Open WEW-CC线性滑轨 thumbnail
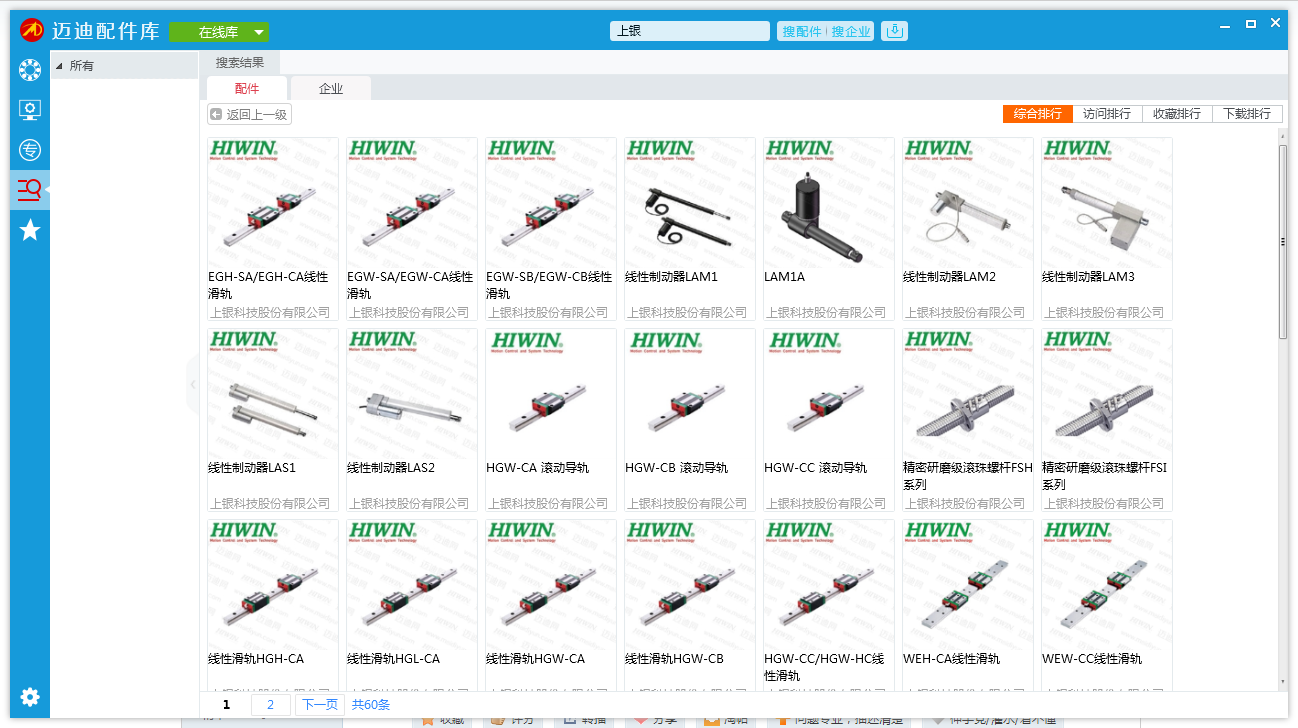The image size is (1298, 728). pyautogui.click(x=1107, y=585)
